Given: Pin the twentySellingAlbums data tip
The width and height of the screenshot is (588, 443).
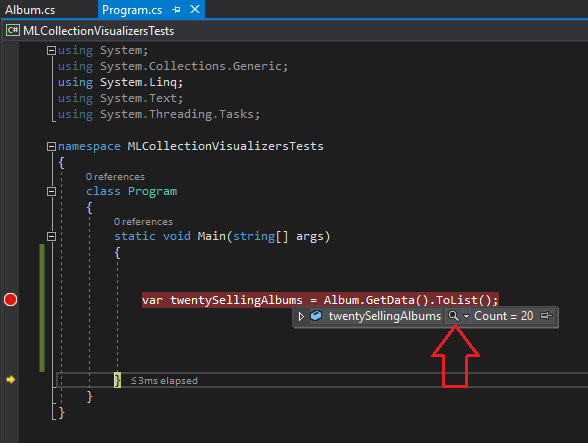Looking at the screenshot, I should [546, 316].
